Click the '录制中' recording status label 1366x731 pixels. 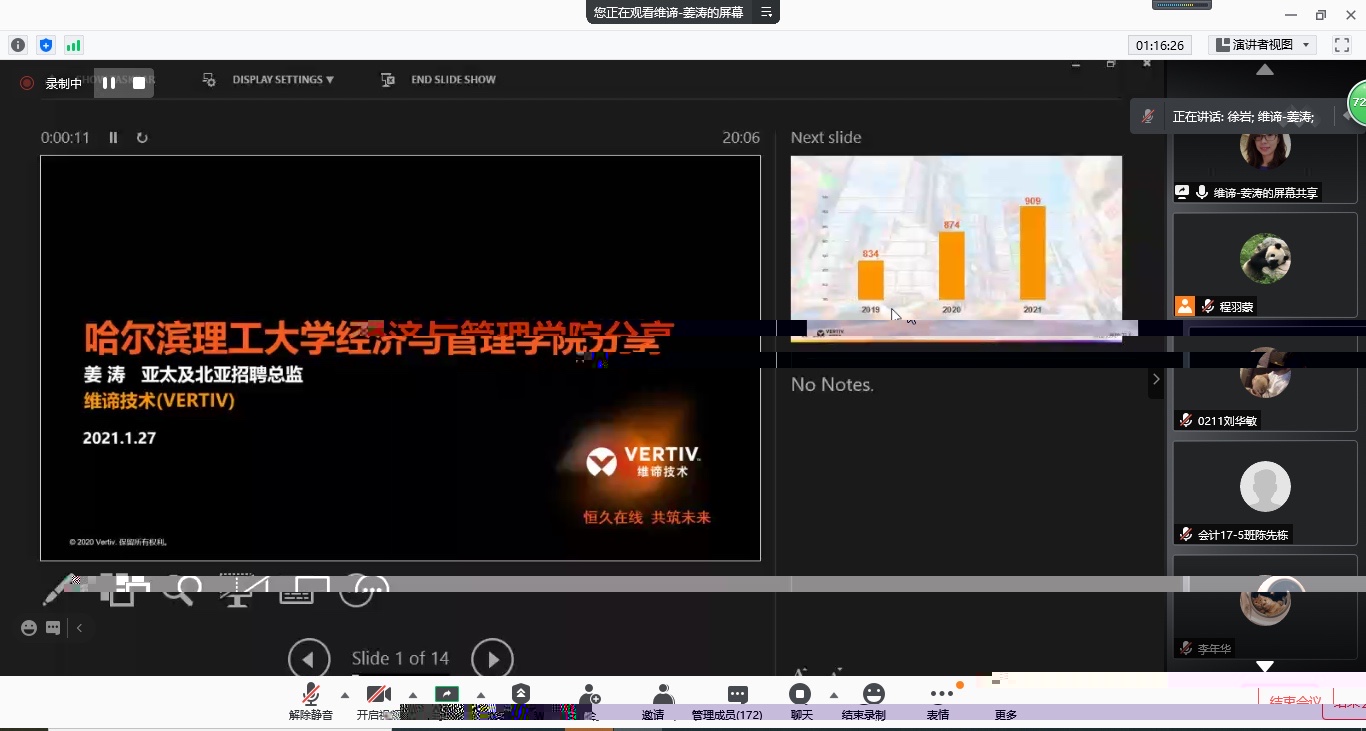click(x=64, y=84)
